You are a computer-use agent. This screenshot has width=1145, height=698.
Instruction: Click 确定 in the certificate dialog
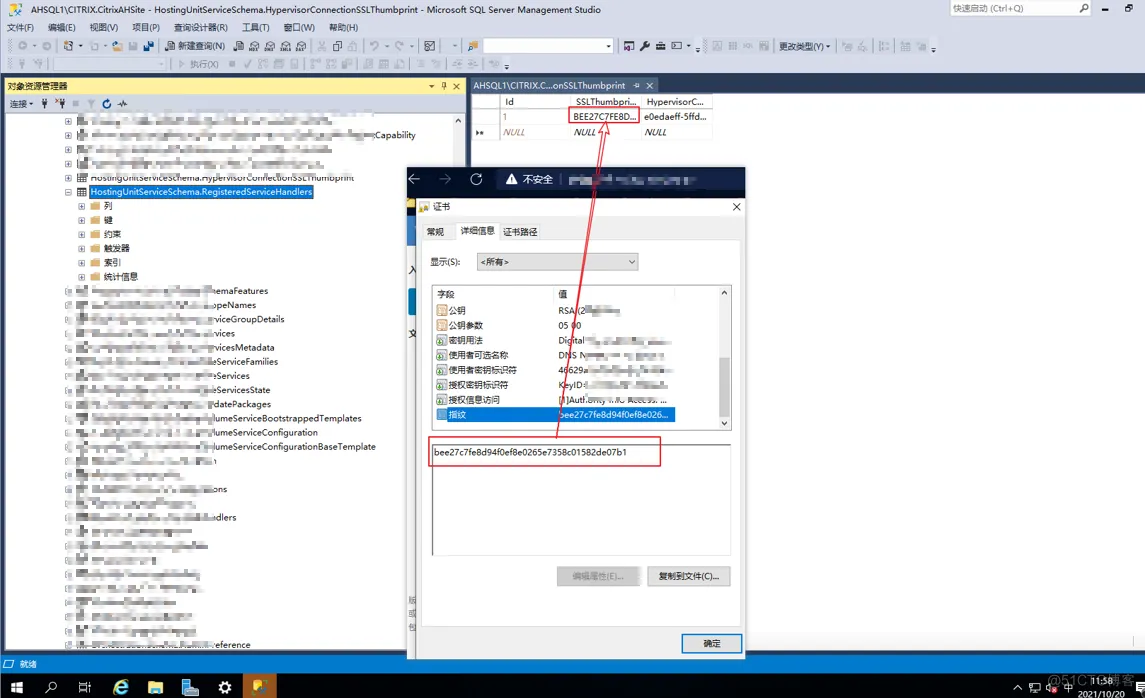point(711,643)
